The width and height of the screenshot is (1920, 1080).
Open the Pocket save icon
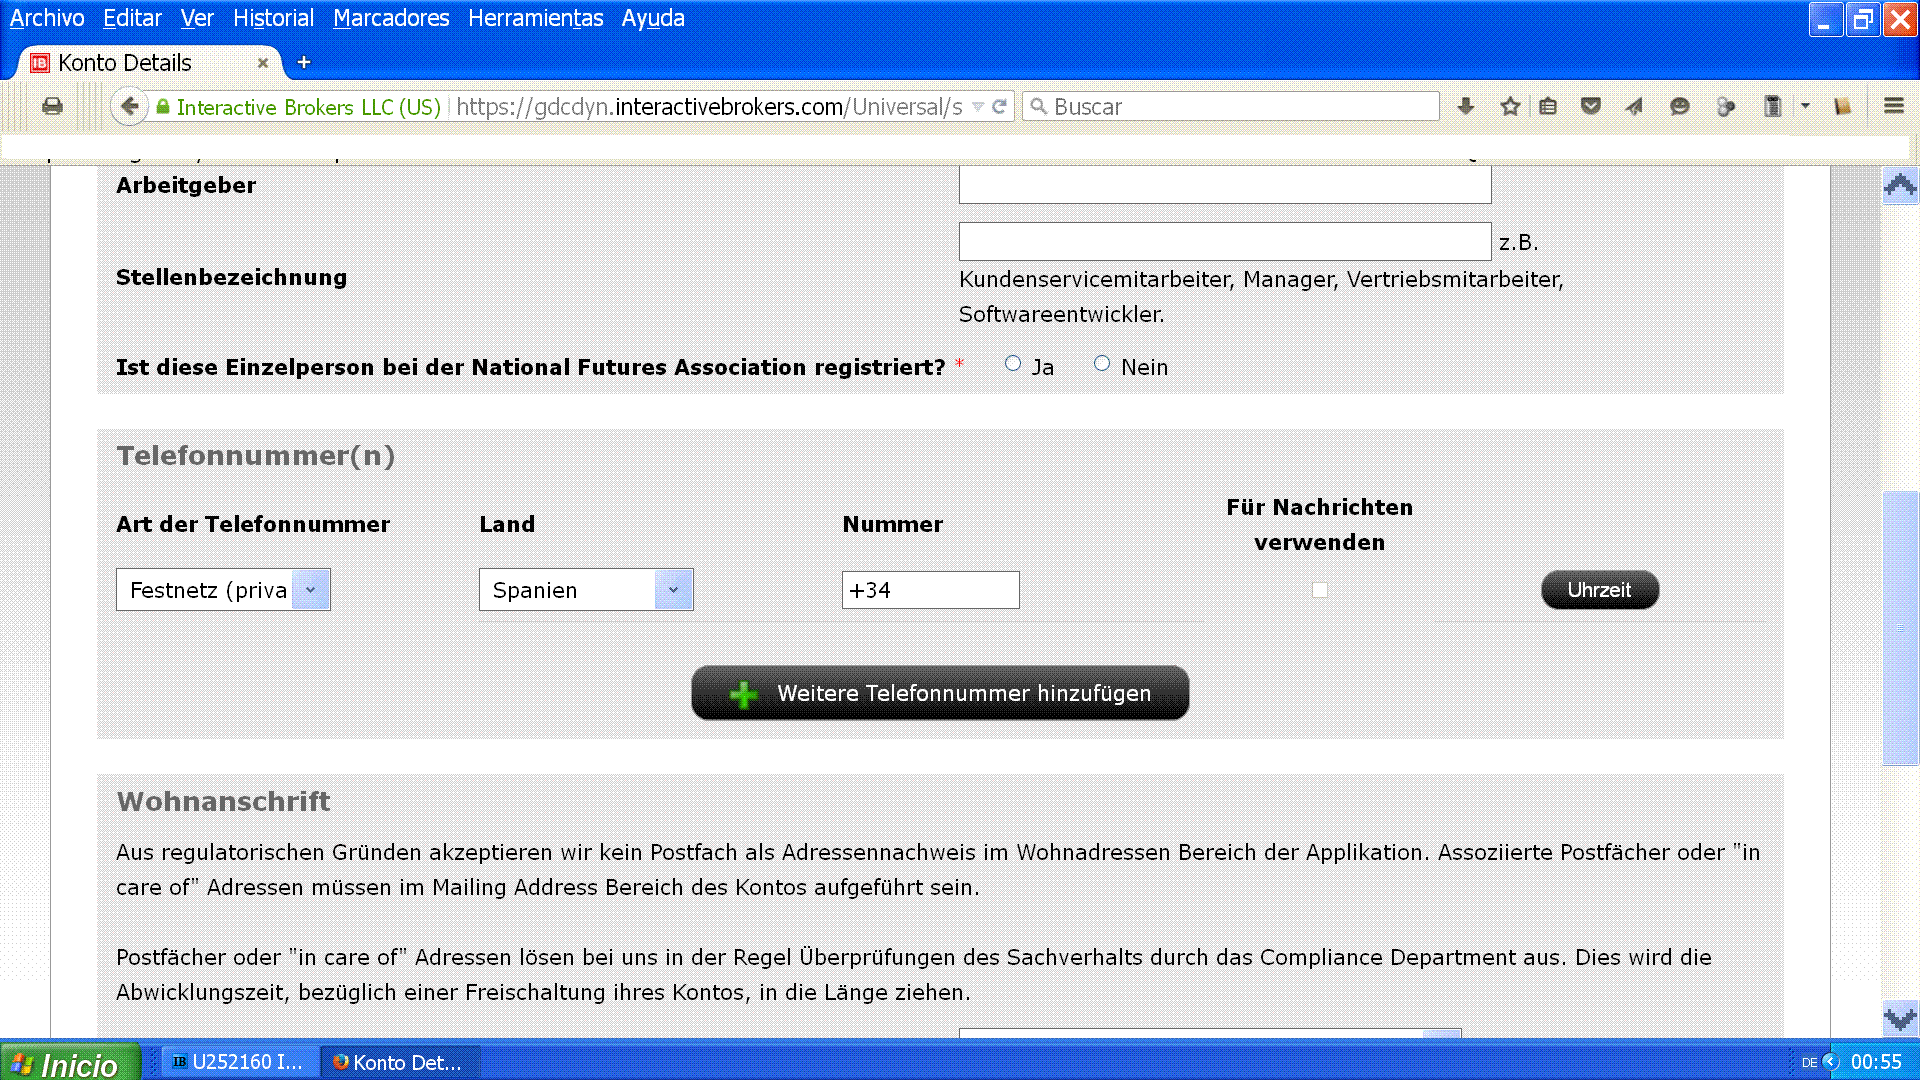[1590, 106]
